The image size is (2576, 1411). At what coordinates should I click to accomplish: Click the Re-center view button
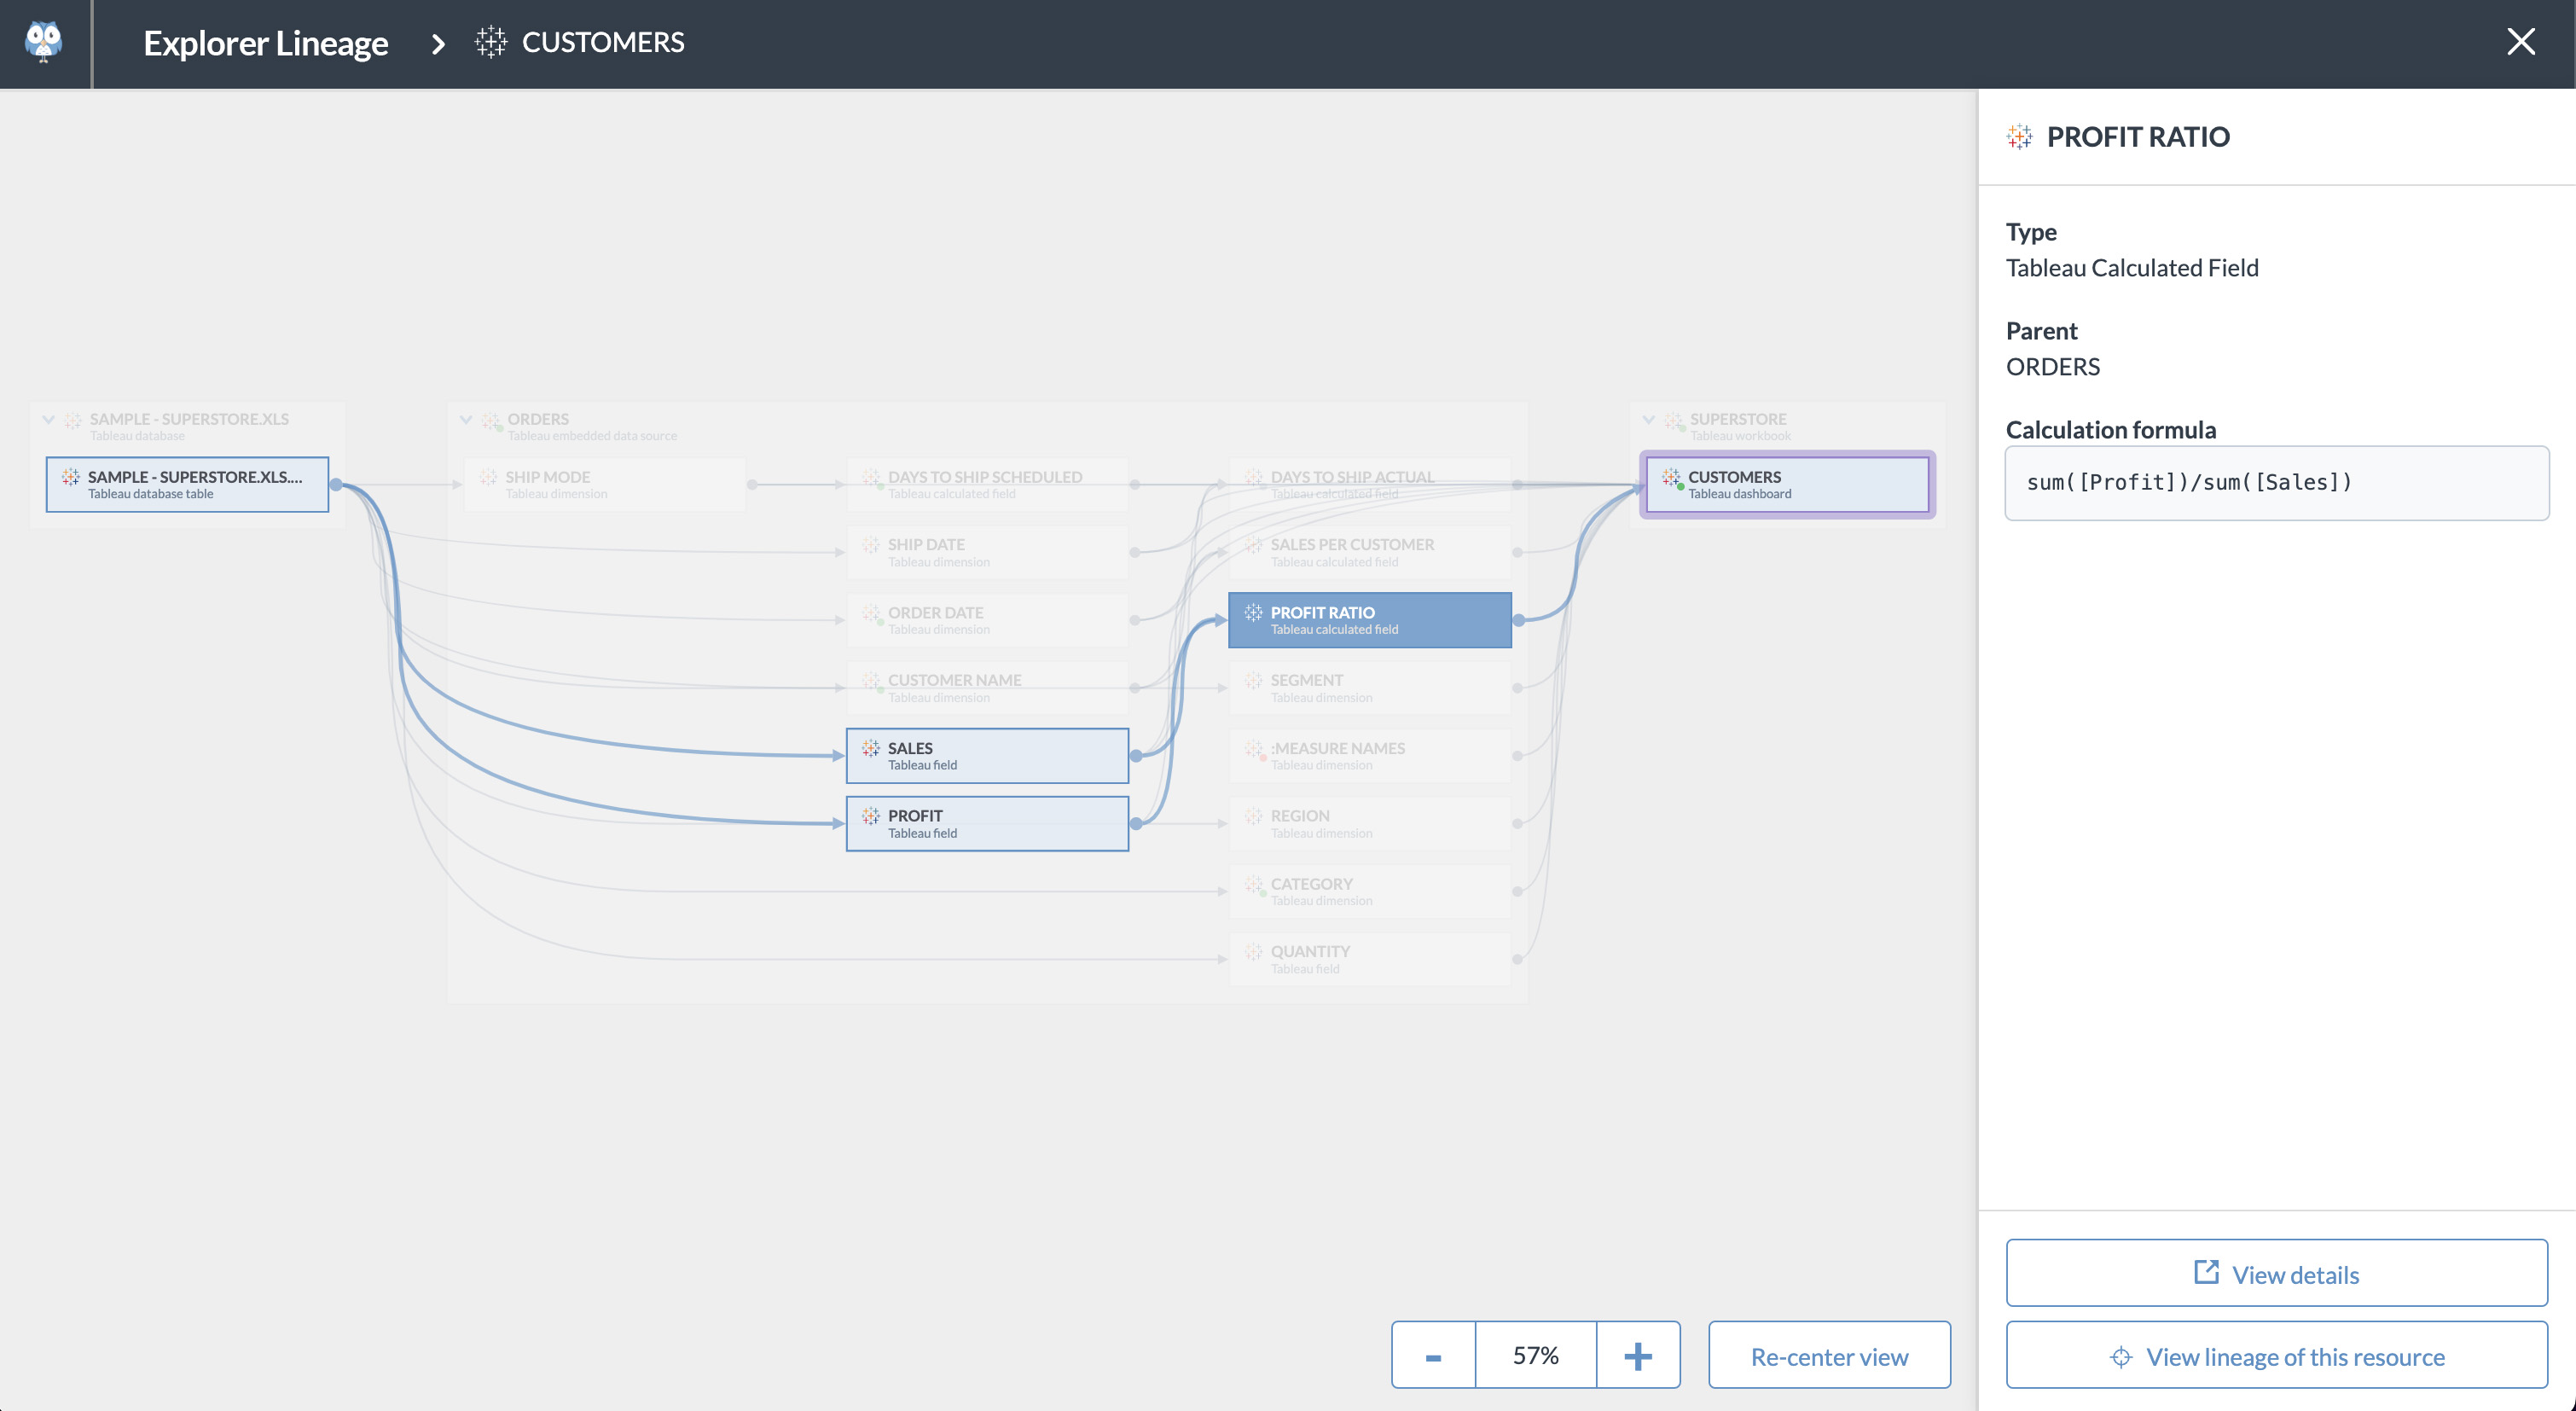pyautogui.click(x=1829, y=1355)
